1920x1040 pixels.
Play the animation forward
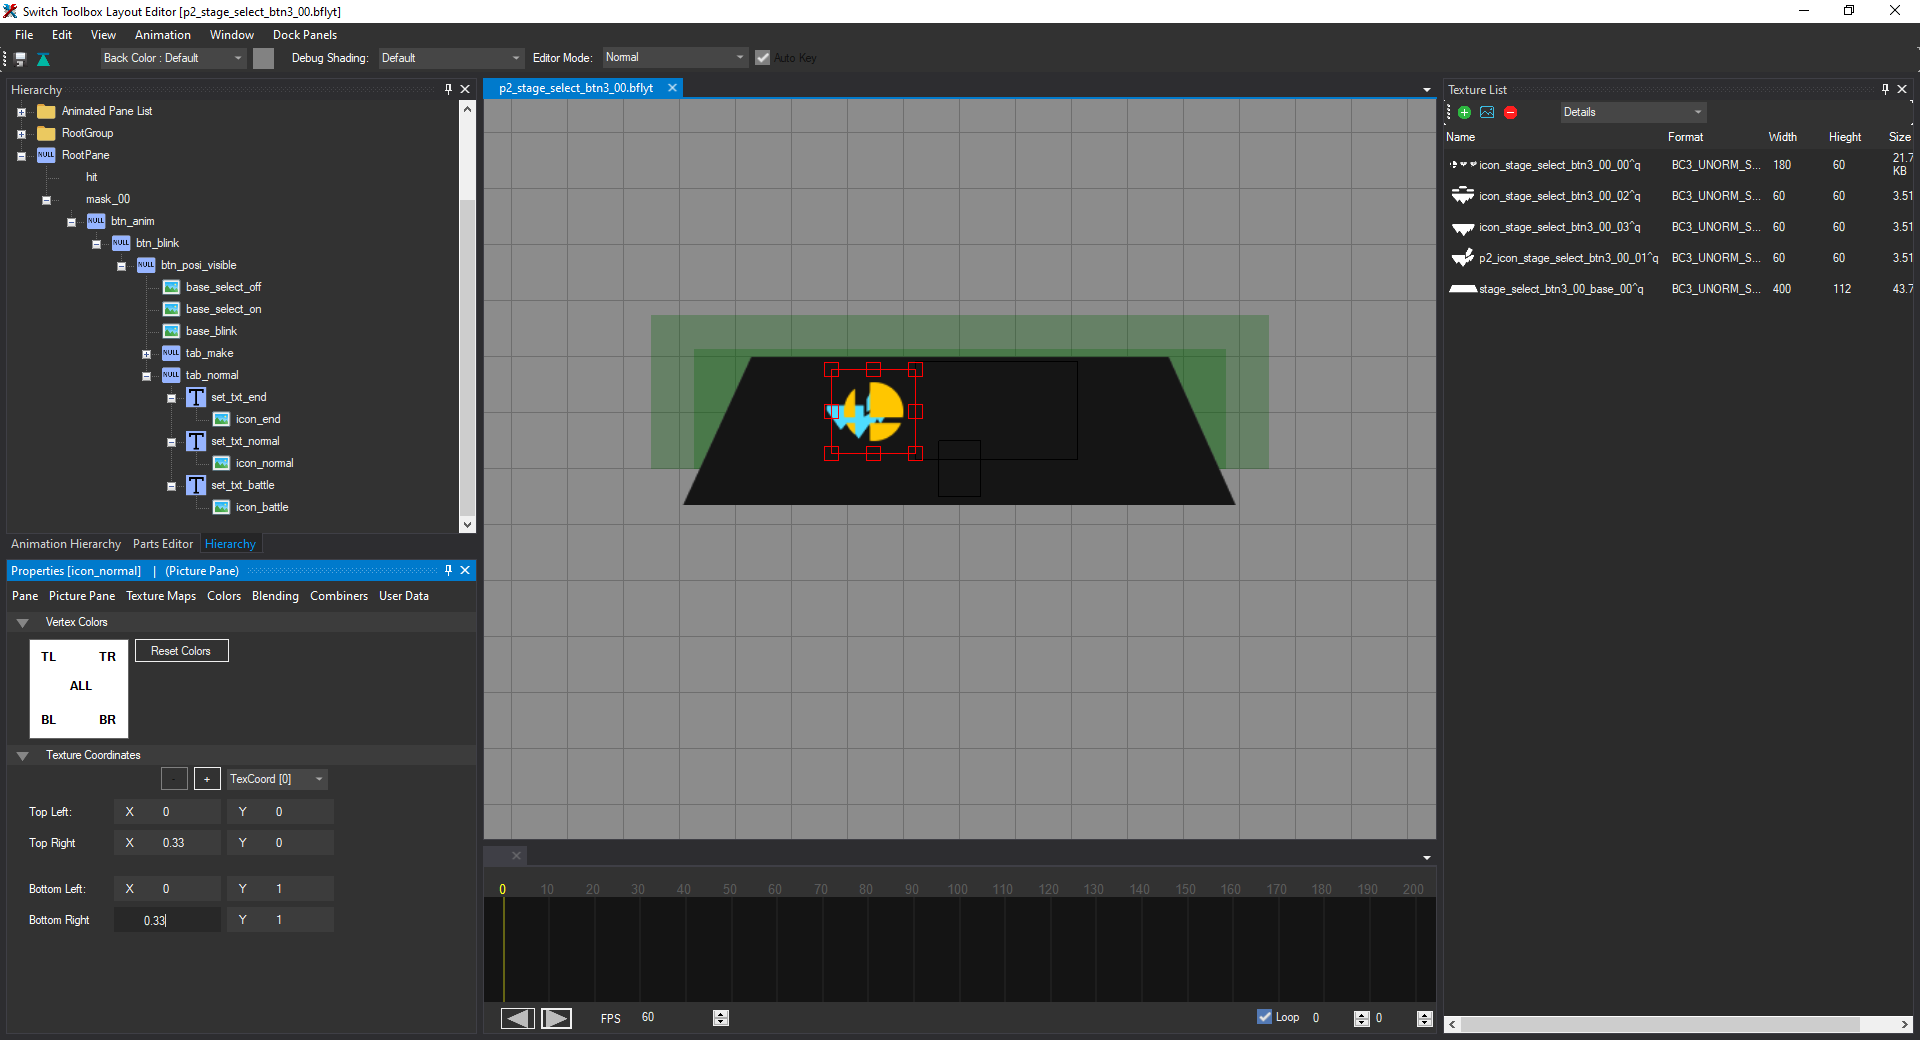pyautogui.click(x=556, y=1018)
